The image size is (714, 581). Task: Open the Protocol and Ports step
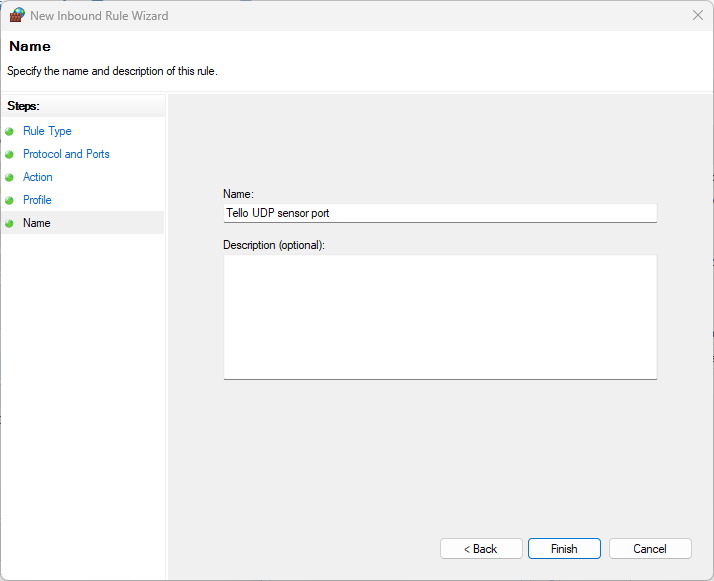66,154
